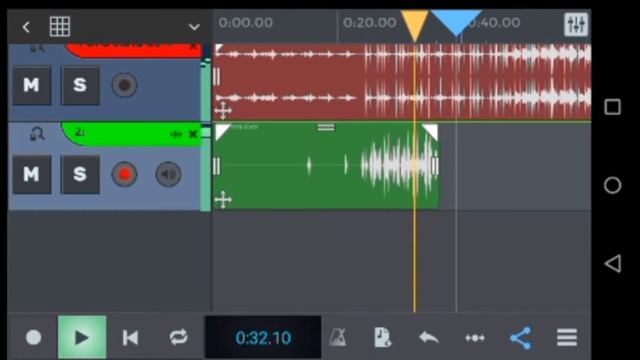Start playback with the Play button
The width and height of the screenshot is (640, 360).
[x=82, y=337]
